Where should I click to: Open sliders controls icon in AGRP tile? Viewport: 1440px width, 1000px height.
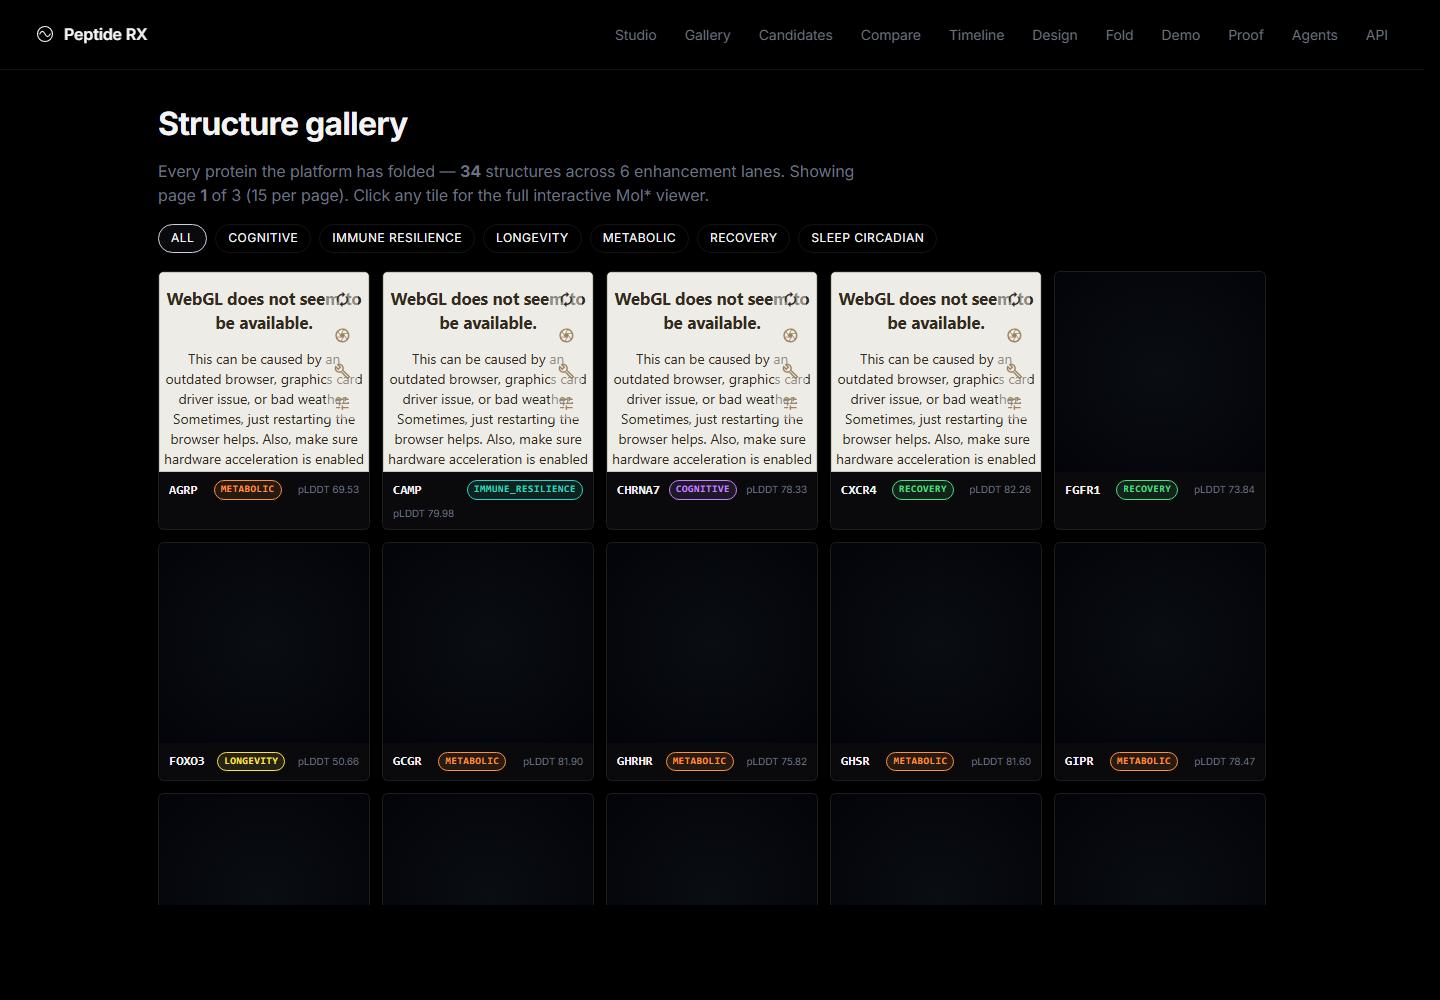342,403
